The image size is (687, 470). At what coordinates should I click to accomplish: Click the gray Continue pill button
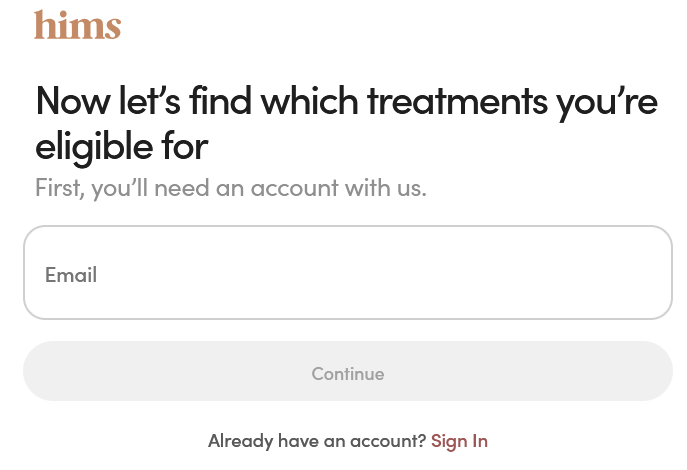point(347,373)
